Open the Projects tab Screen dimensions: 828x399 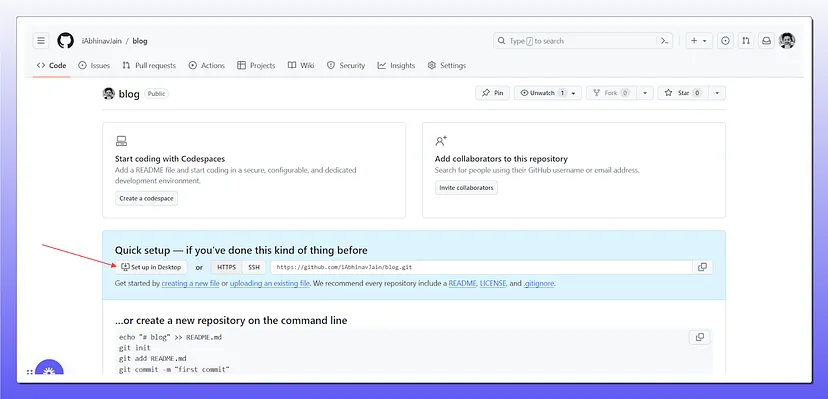tap(256, 65)
